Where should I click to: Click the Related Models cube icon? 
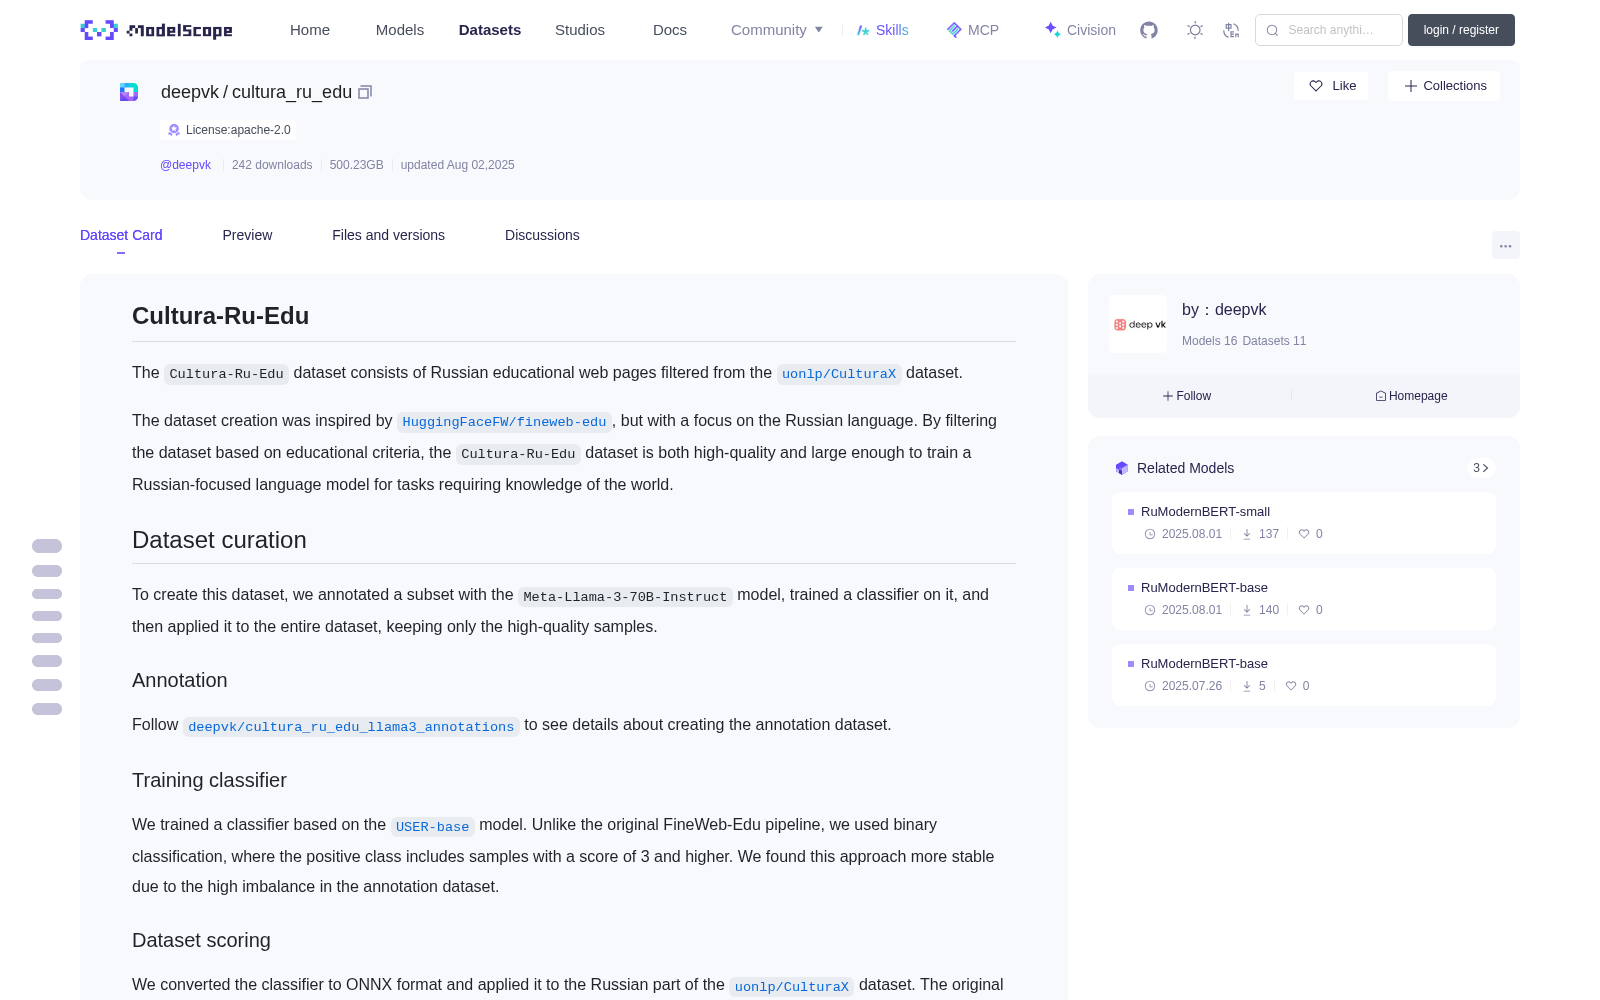1122,468
